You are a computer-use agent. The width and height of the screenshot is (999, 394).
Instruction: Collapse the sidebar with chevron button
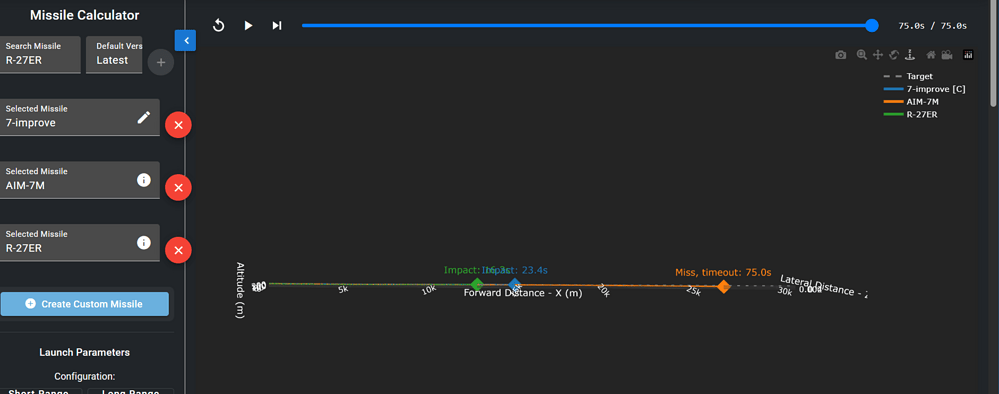tap(185, 40)
